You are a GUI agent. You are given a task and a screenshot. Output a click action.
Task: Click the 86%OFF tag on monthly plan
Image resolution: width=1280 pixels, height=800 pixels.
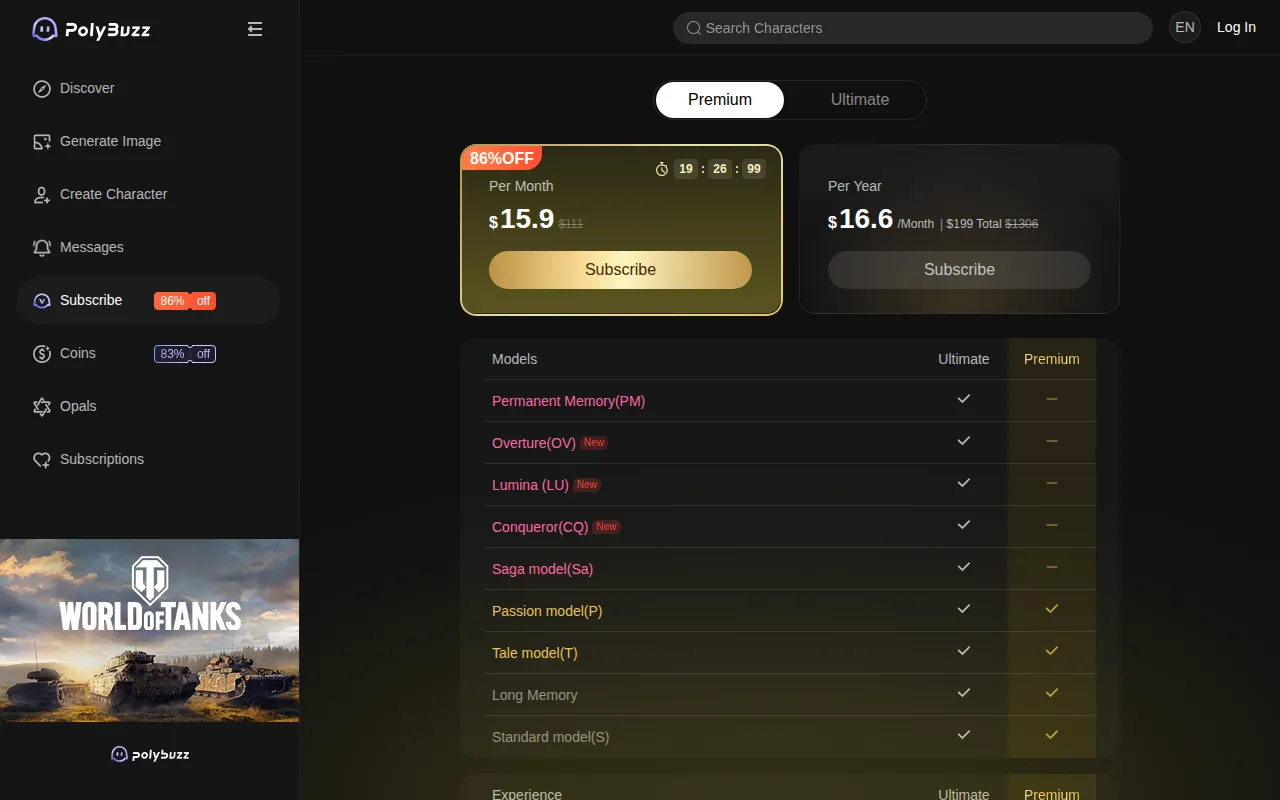tap(502, 158)
